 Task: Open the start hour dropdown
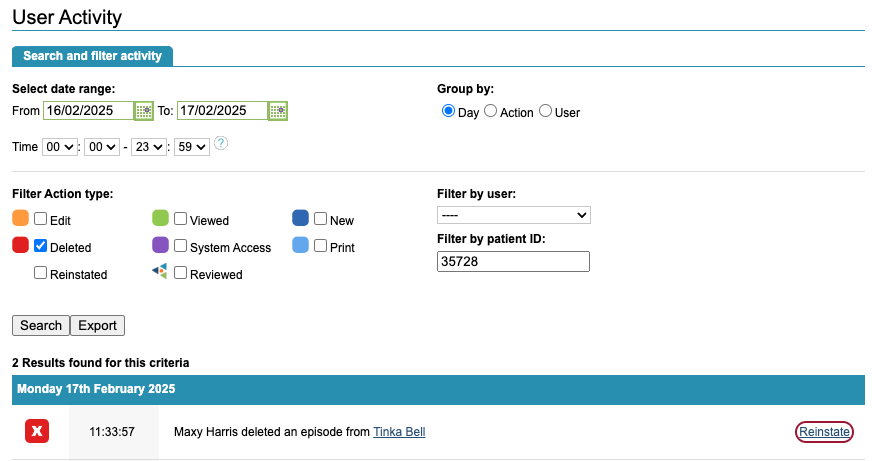(59, 147)
